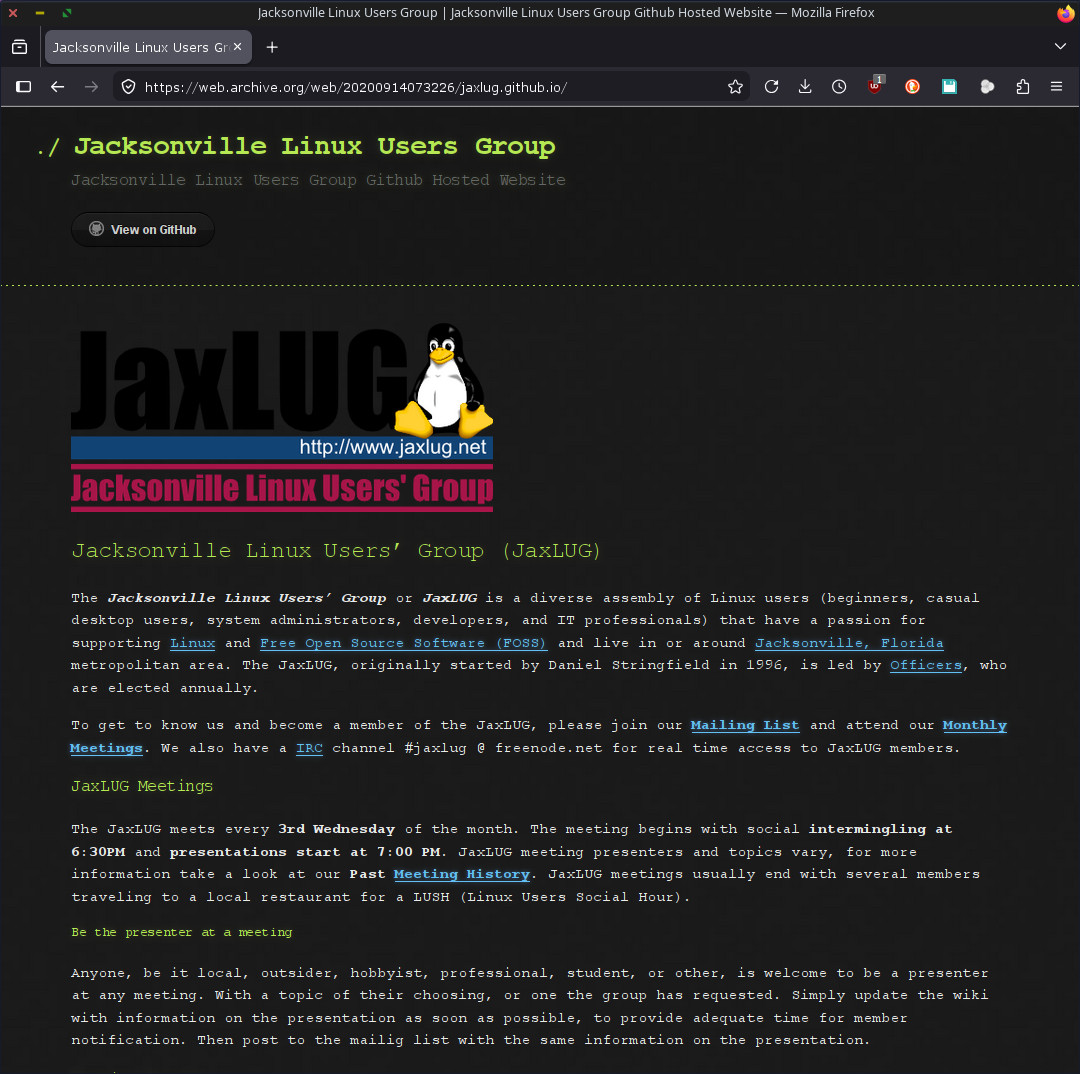This screenshot has width=1080, height=1074.
Task: Open uBlock Origin extension icon
Action: click(x=875, y=85)
